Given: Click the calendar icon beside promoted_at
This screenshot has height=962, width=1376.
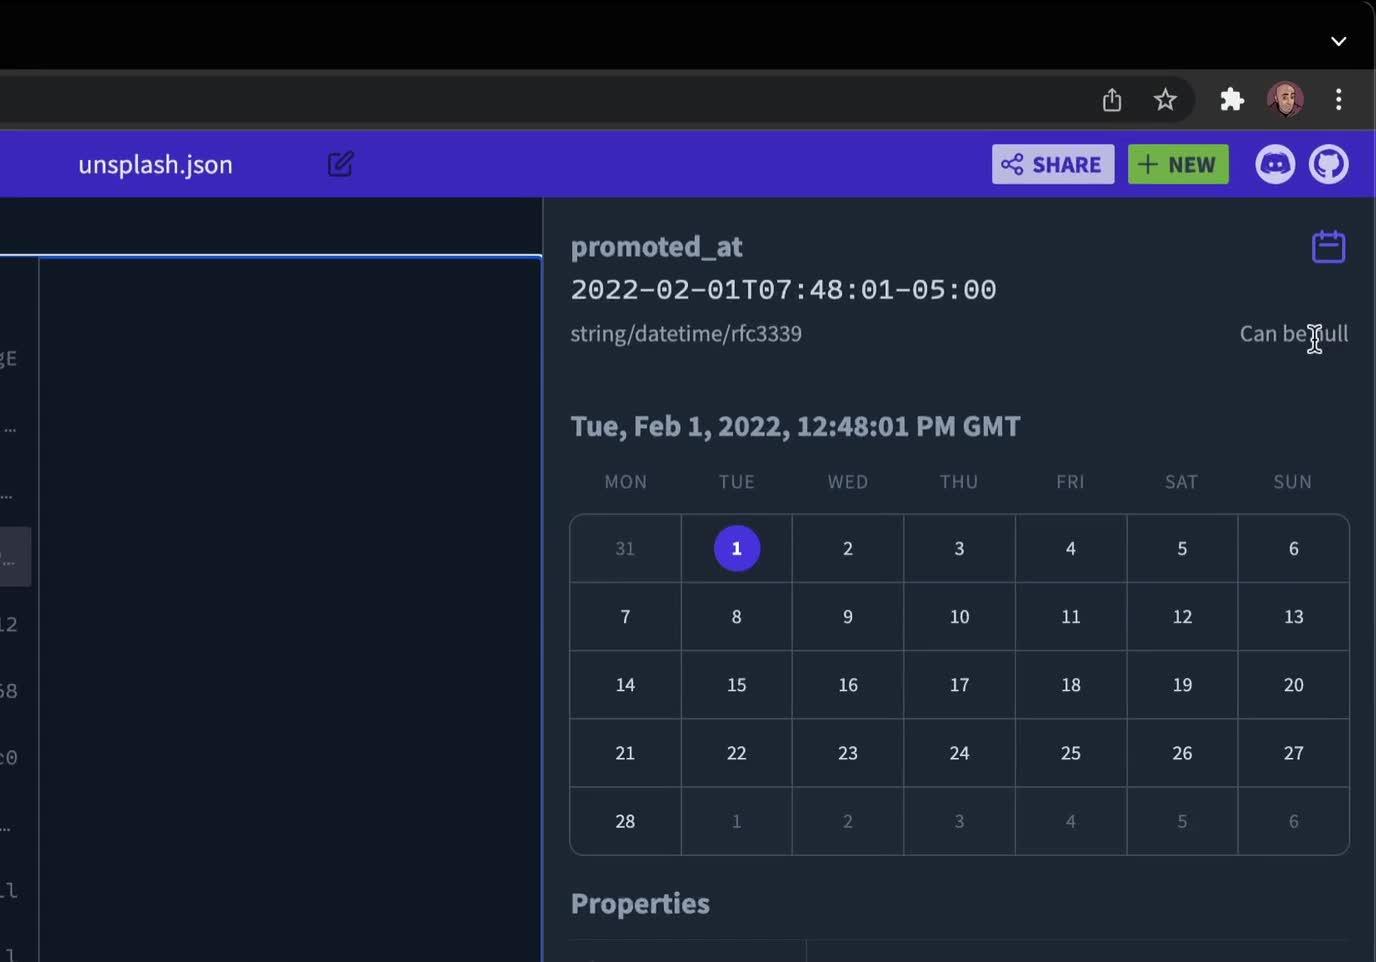Looking at the screenshot, I should pyautogui.click(x=1328, y=246).
